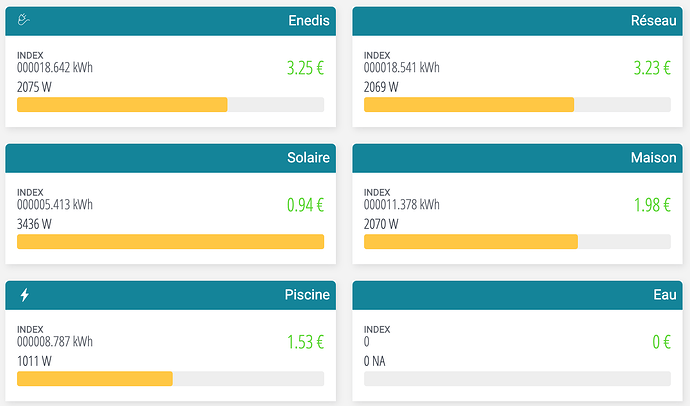
Task: Click the plug icon in Enedis header
Action: click(25, 20)
